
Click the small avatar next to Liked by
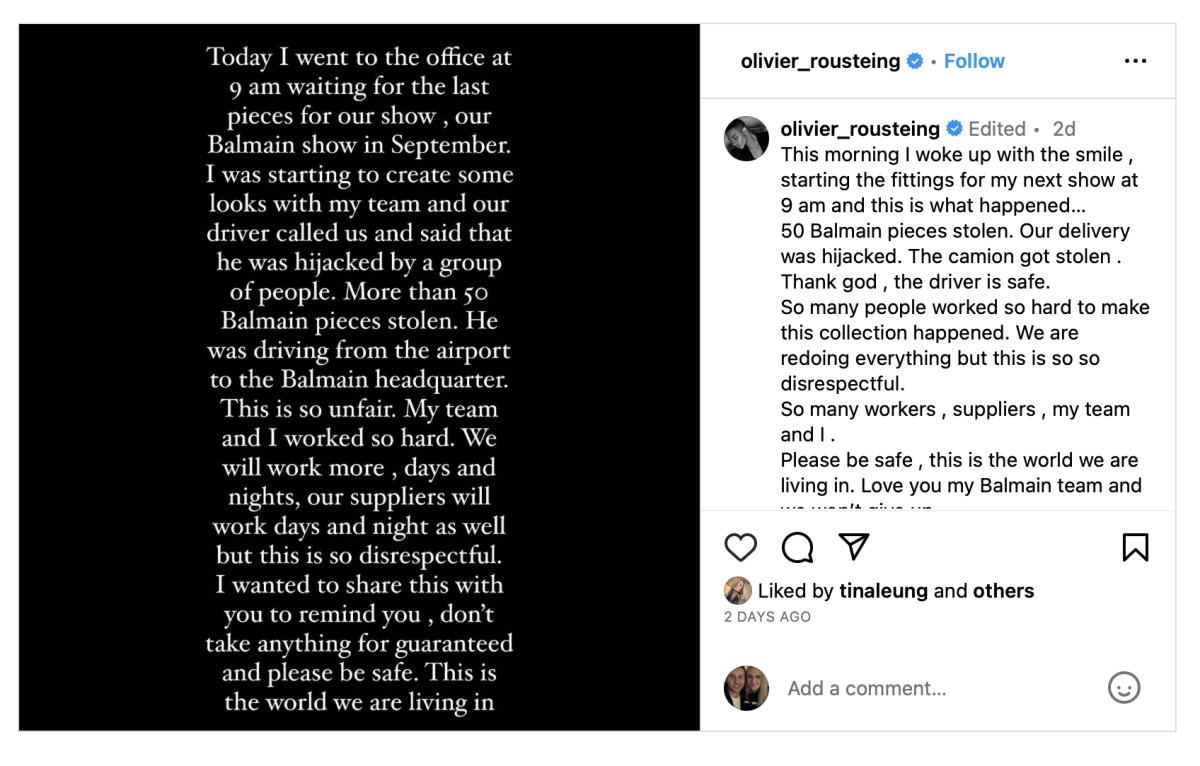pyautogui.click(x=737, y=591)
